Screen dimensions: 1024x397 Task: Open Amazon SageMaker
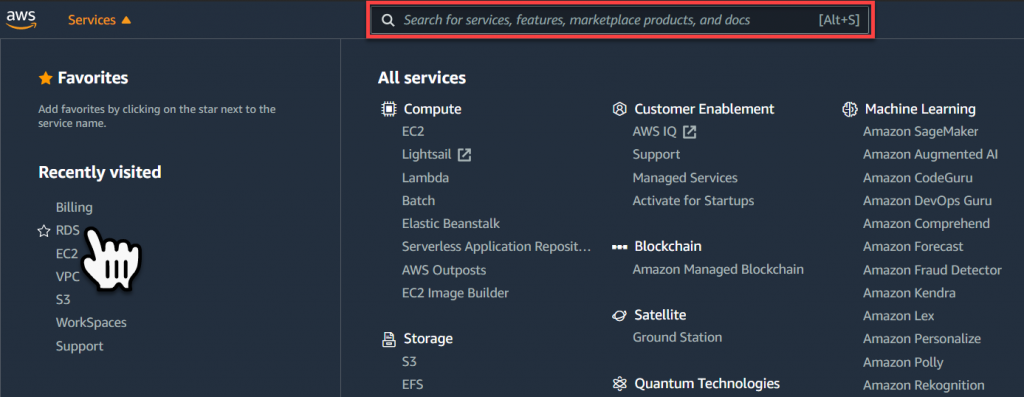pyautogui.click(x=921, y=132)
